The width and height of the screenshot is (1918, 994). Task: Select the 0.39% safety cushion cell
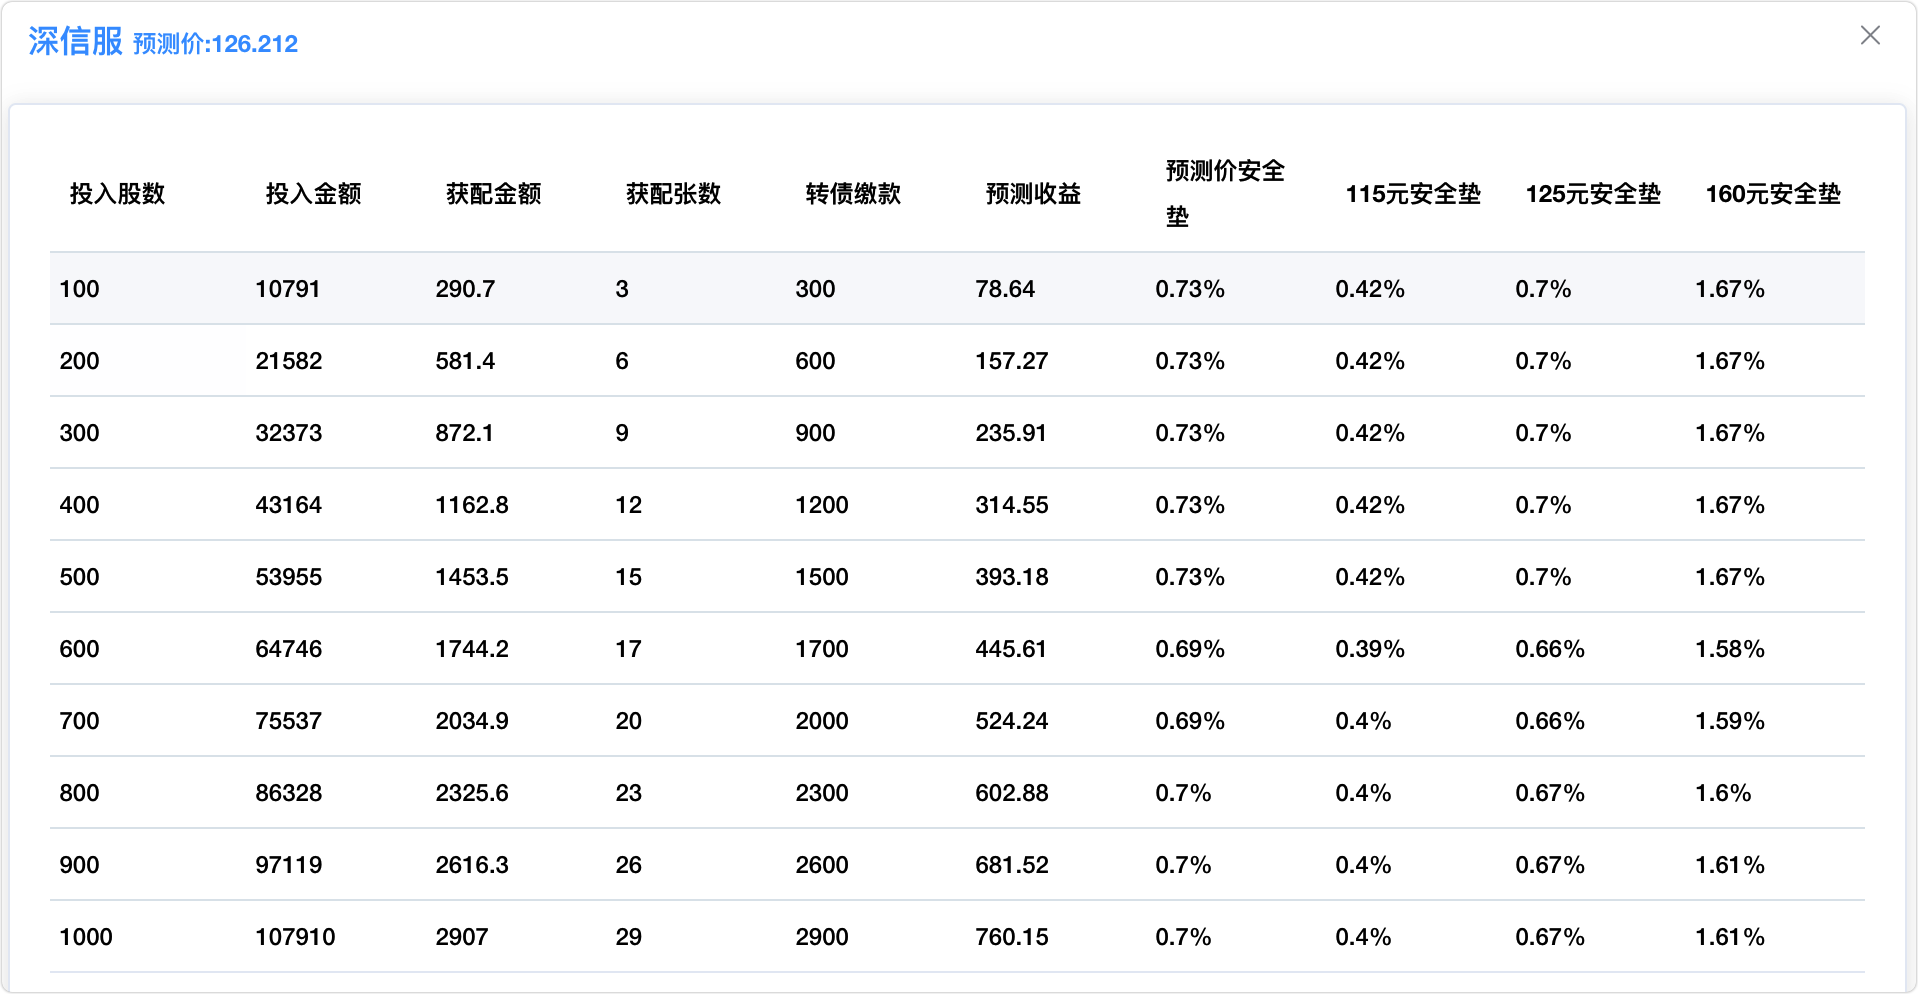(1369, 649)
